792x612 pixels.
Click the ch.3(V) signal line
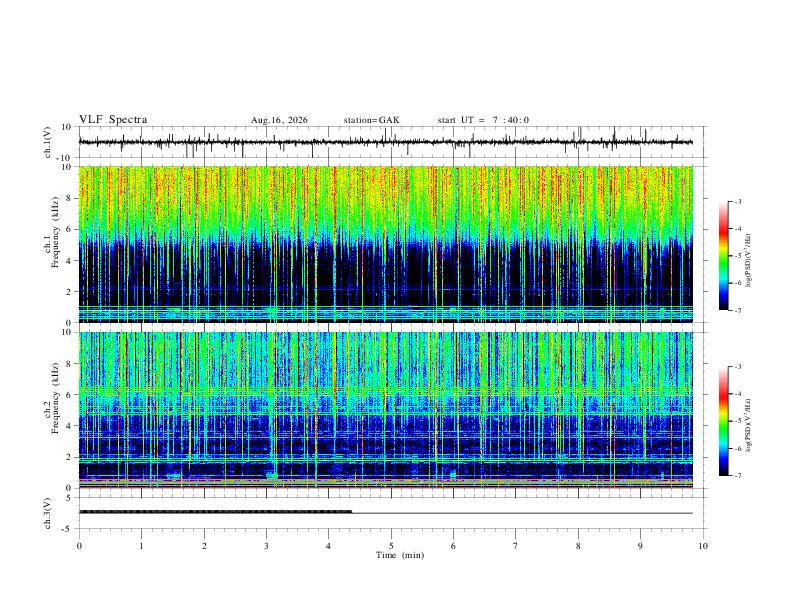click(385, 513)
